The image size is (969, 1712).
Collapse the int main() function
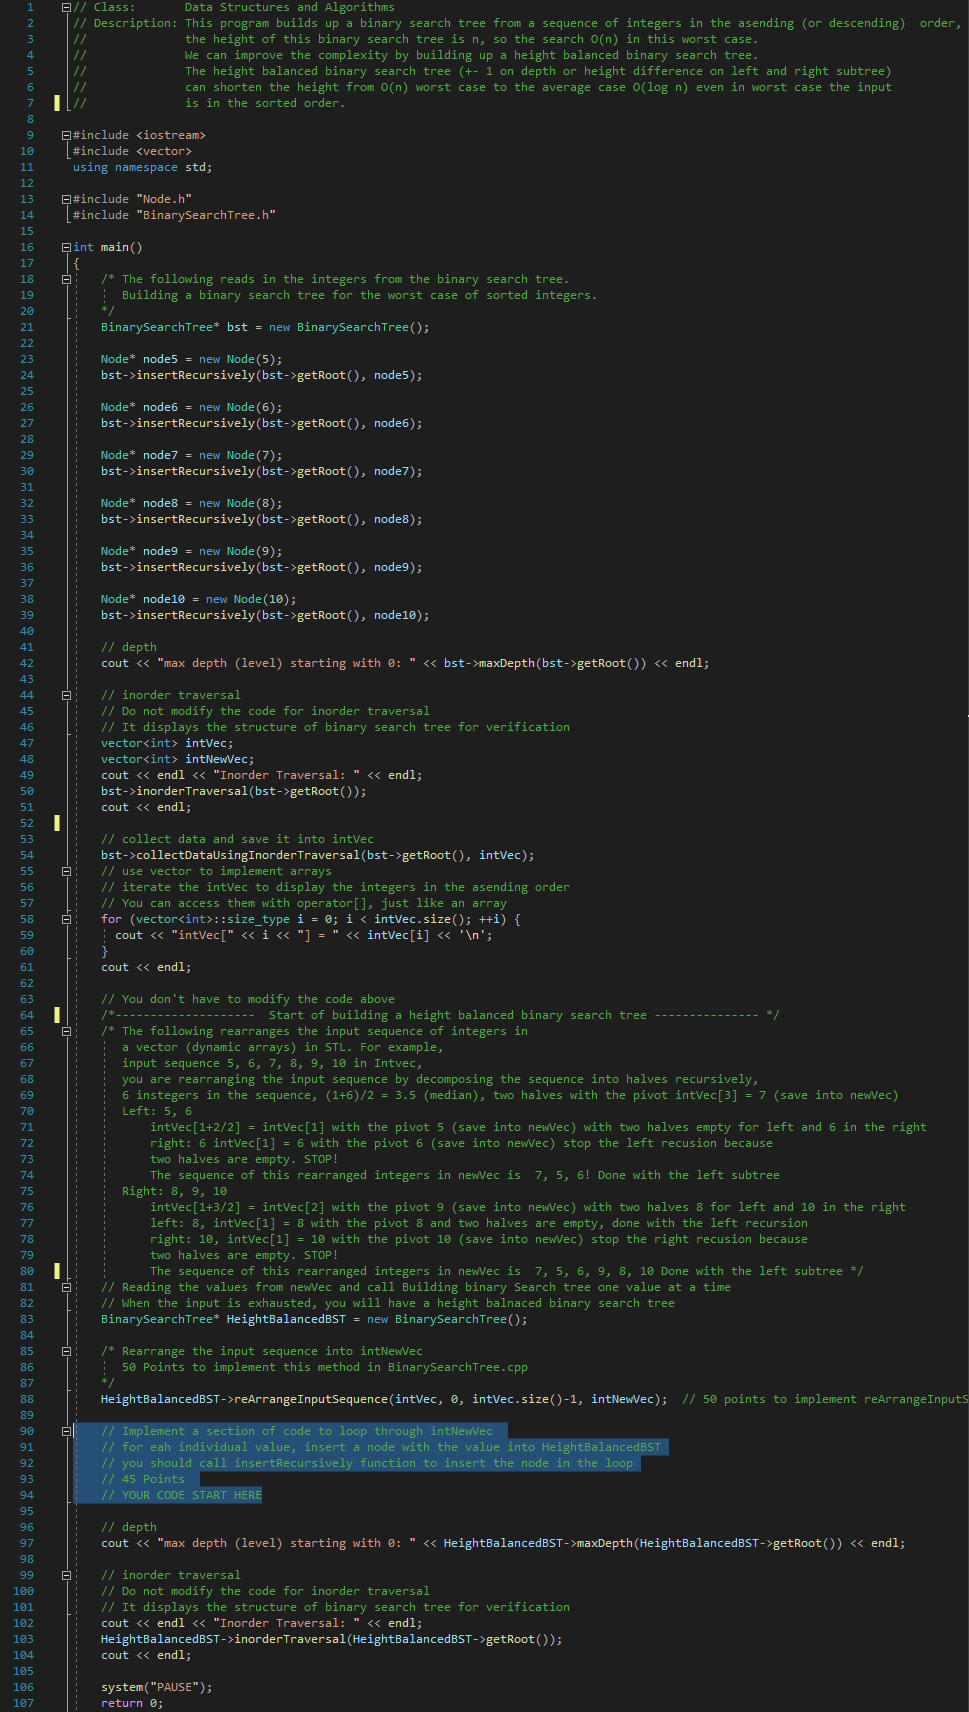click(66, 247)
